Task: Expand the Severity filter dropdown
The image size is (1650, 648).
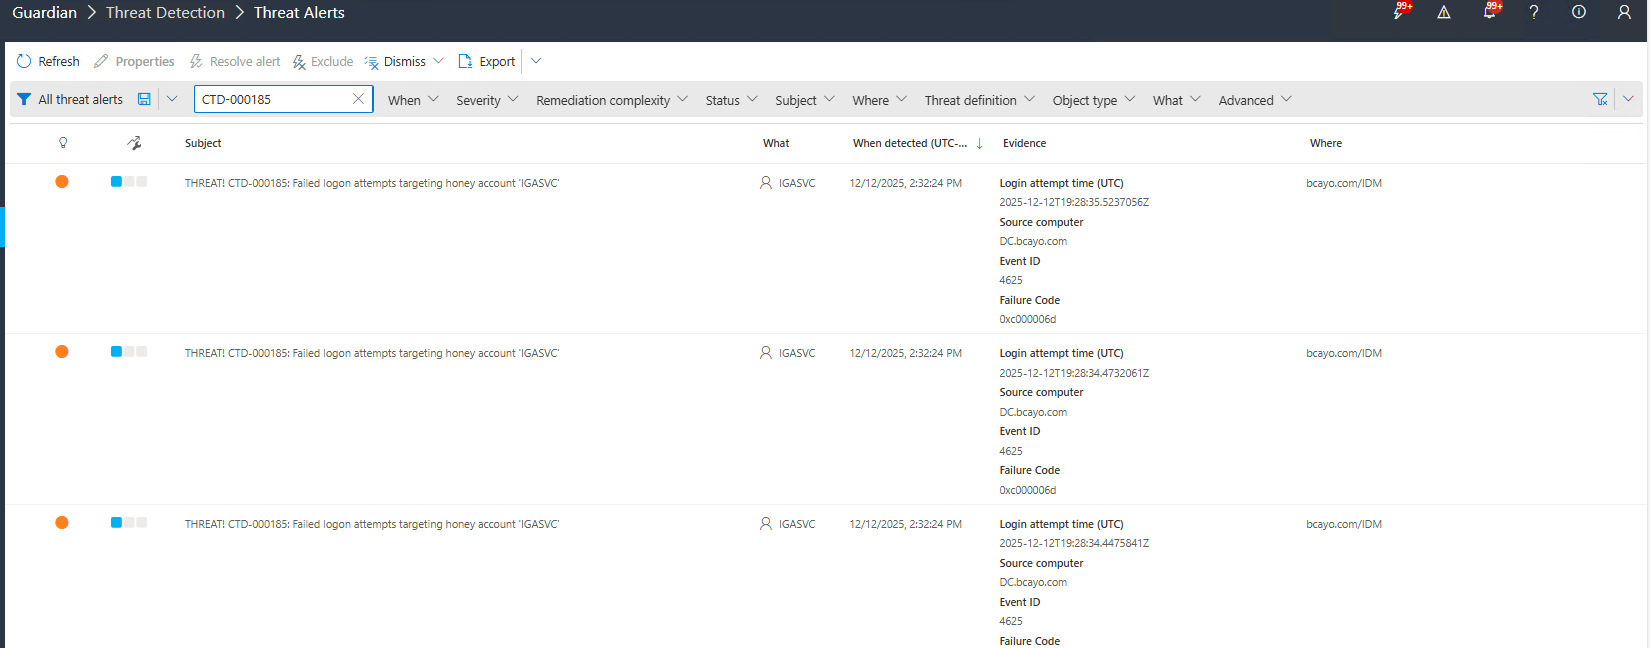Action: tap(487, 100)
